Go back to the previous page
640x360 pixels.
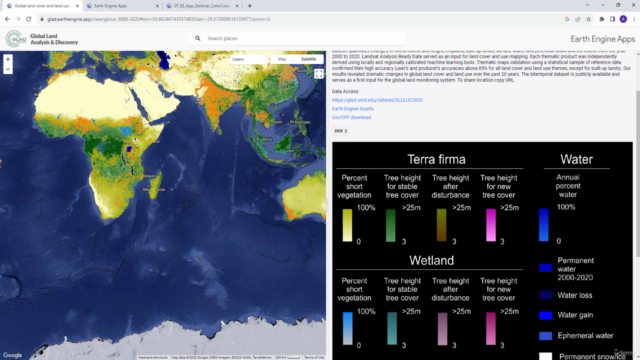pyautogui.click(x=7, y=19)
